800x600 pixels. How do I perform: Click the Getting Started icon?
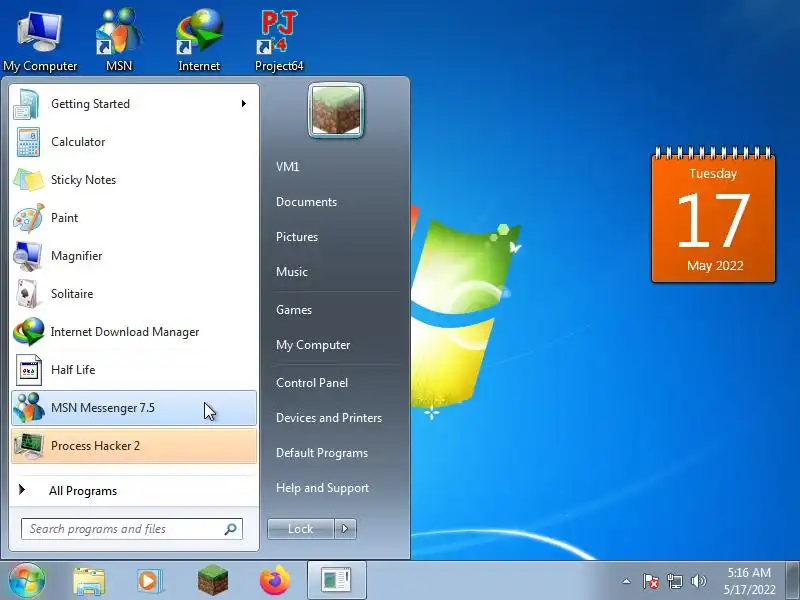[x=27, y=104]
